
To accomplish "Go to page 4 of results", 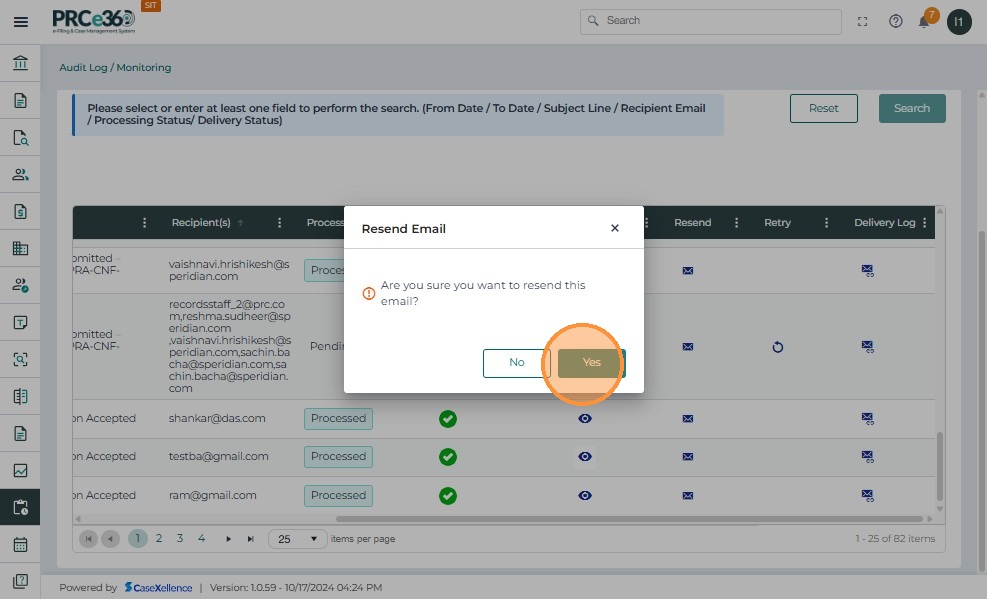I will [x=201, y=539].
